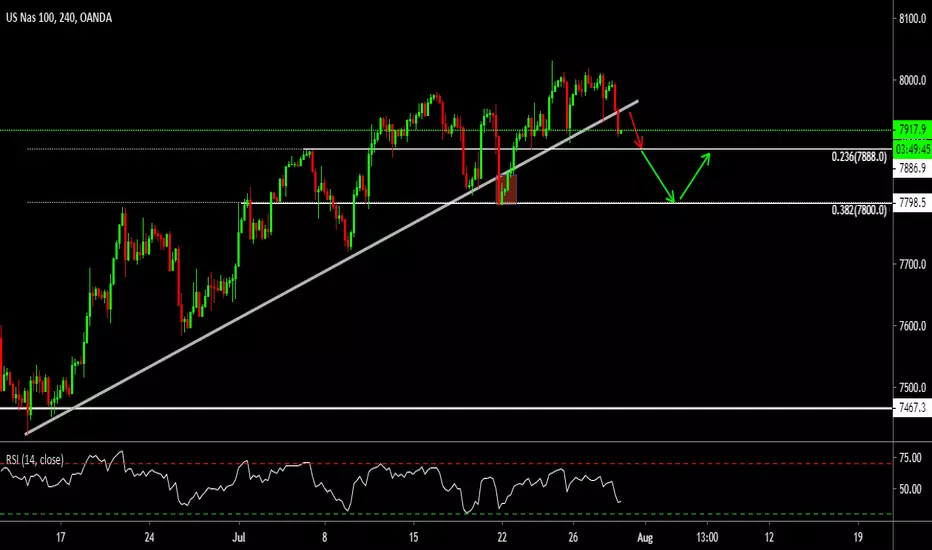This screenshot has height=550, width=932.
Task: Click the current price label 7917.9
Action: tap(912, 129)
